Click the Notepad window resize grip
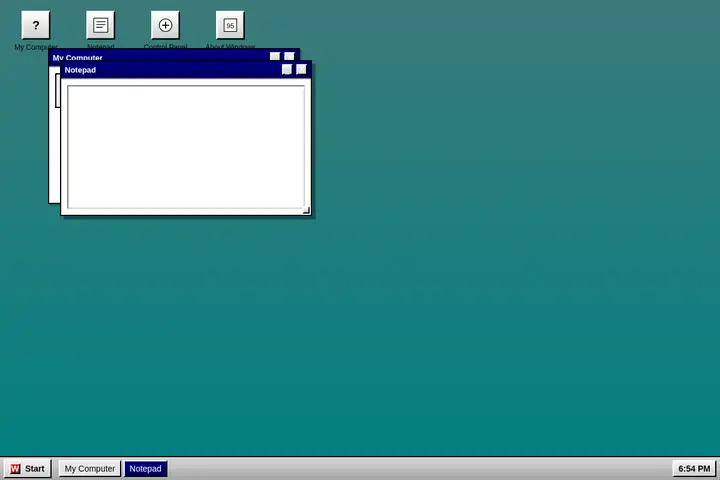The height and width of the screenshot is (480, 720). click(306, 210)
